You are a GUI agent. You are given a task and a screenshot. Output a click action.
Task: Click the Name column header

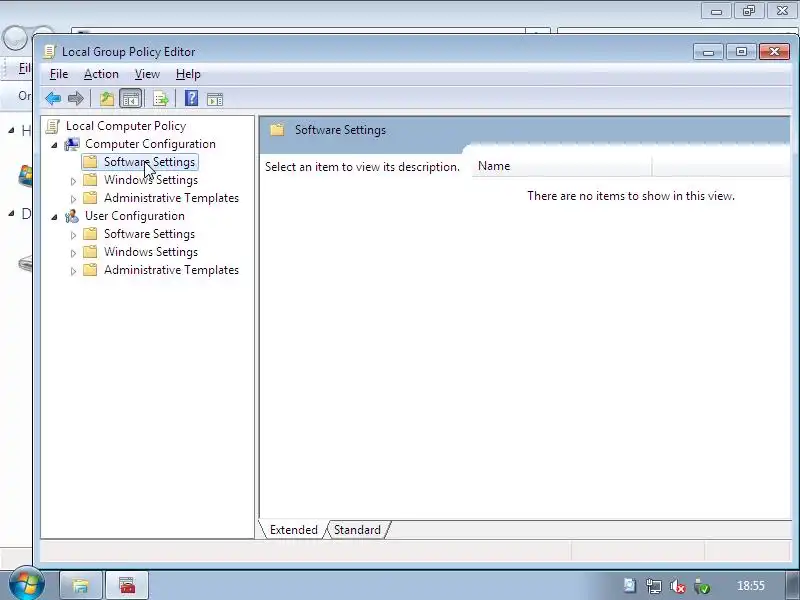click(x=562, y=166)
